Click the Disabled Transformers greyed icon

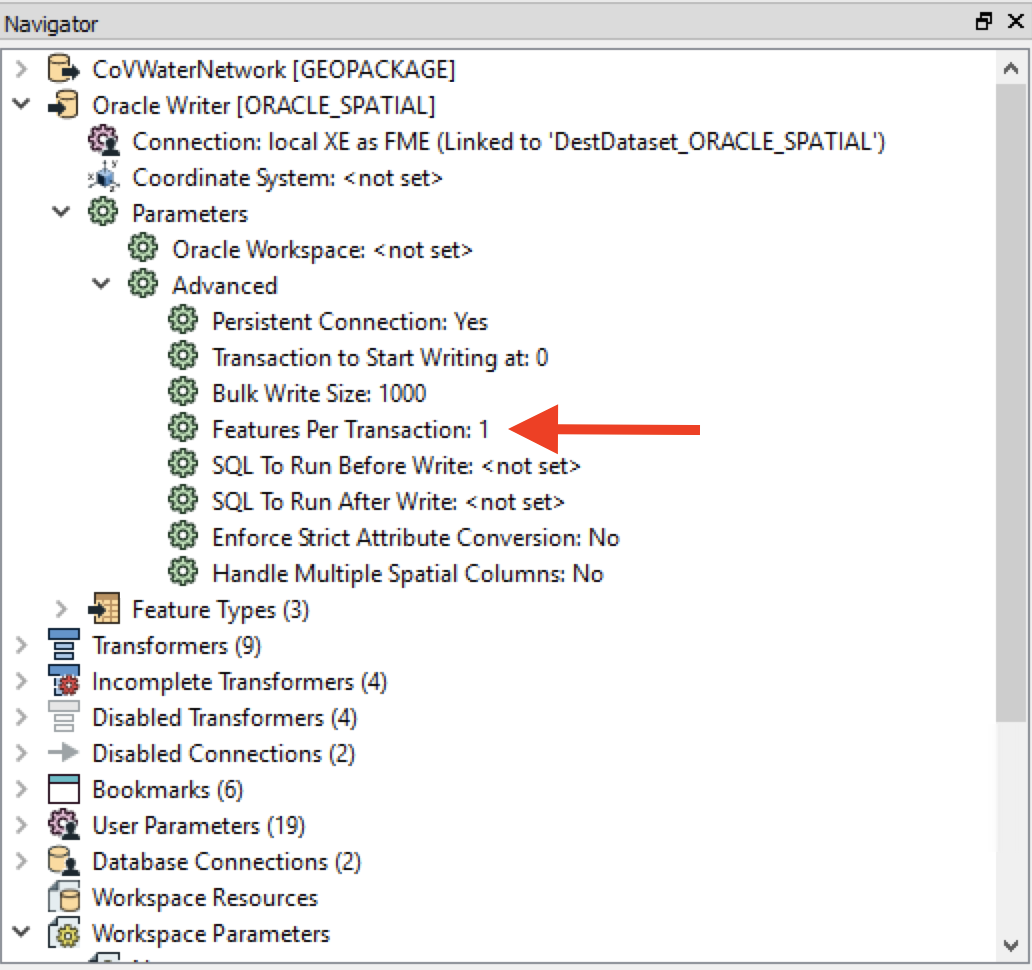64,716
